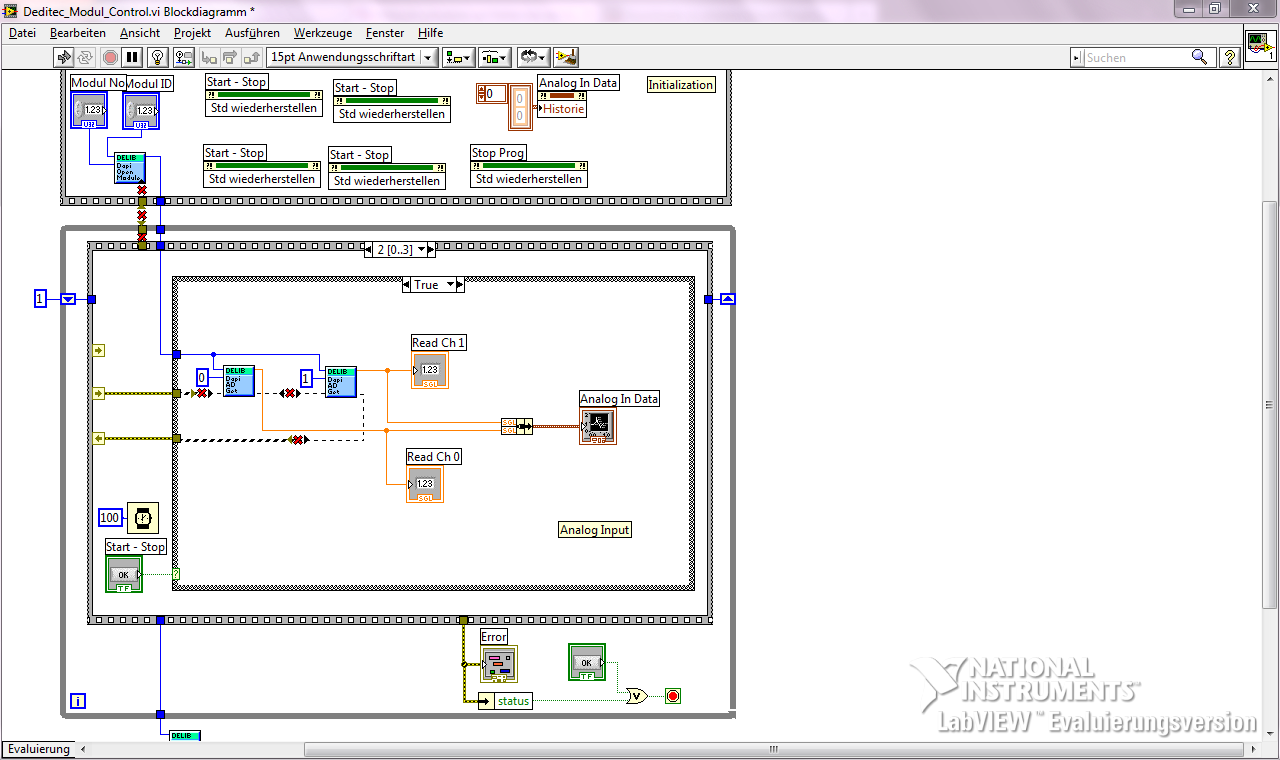Click the Run arrow toolbar icon
The width and height of the screenshot is (1280, 760).
(64, 57)
